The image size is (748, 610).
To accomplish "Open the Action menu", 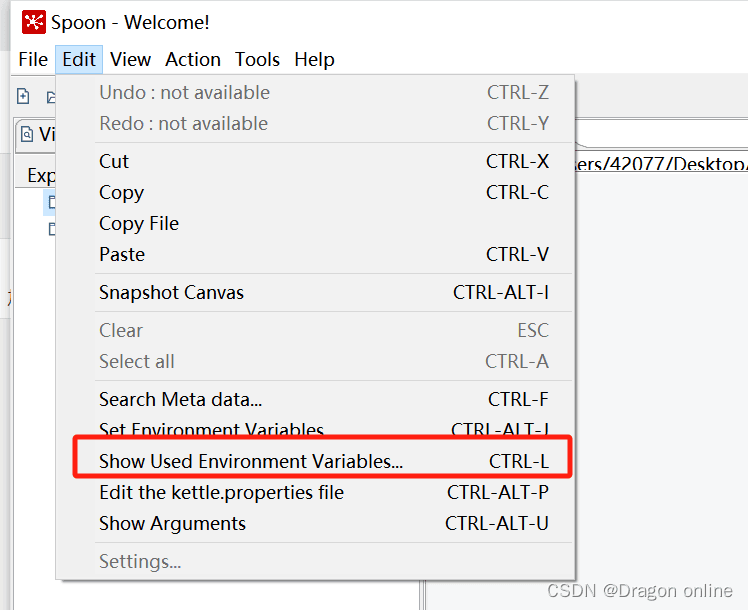I will [193, 60].
